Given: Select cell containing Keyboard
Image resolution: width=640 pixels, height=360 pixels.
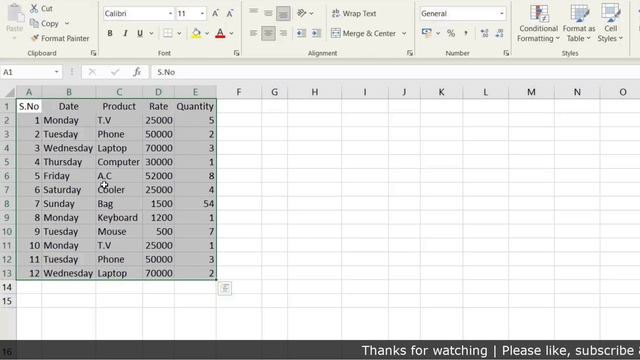Looking at the screenshot, I should point(119,218).
